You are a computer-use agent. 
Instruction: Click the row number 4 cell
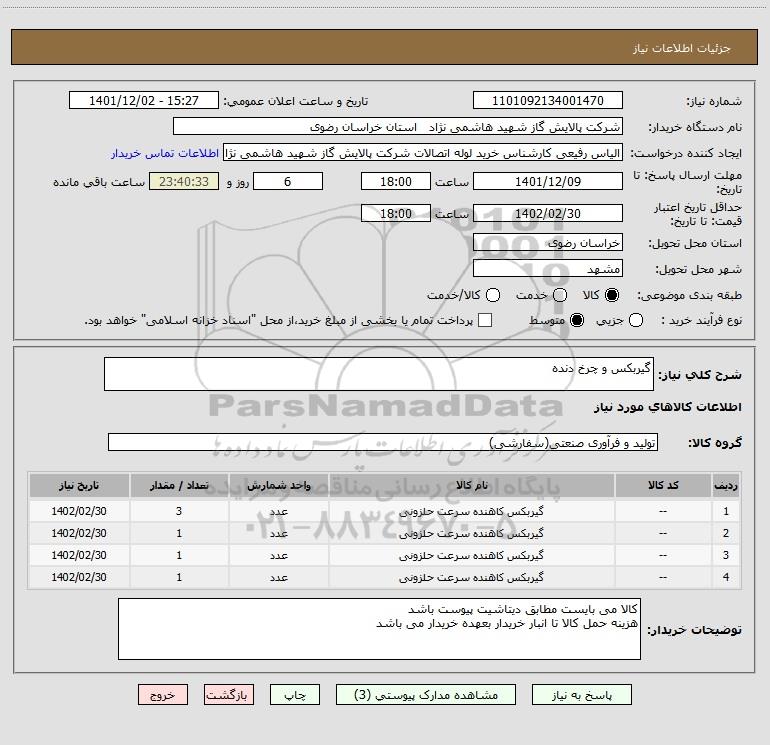point(726,578)
